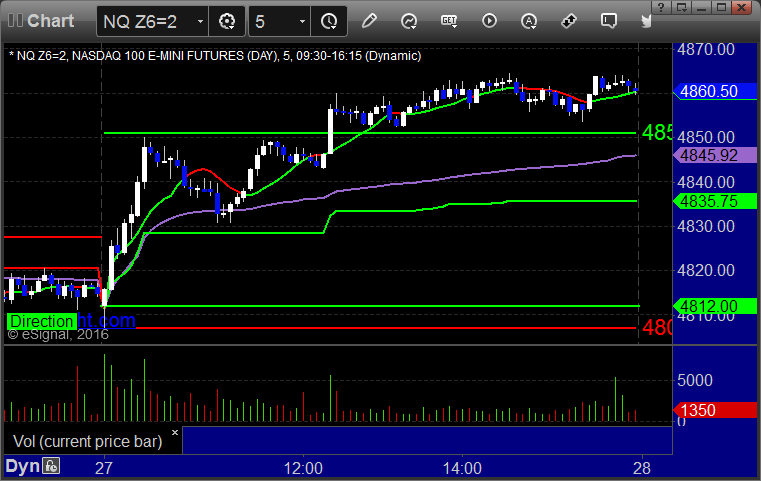Click the 1350 red volume marker

point(714,410)
